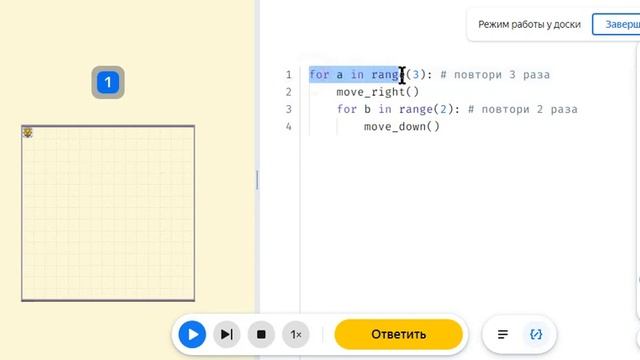Click the robot character on the grid

[27, 133]
